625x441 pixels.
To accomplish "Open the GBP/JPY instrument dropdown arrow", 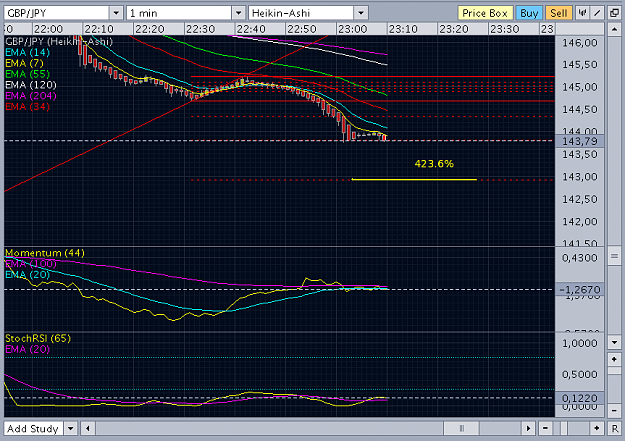I will coord(116,13).
